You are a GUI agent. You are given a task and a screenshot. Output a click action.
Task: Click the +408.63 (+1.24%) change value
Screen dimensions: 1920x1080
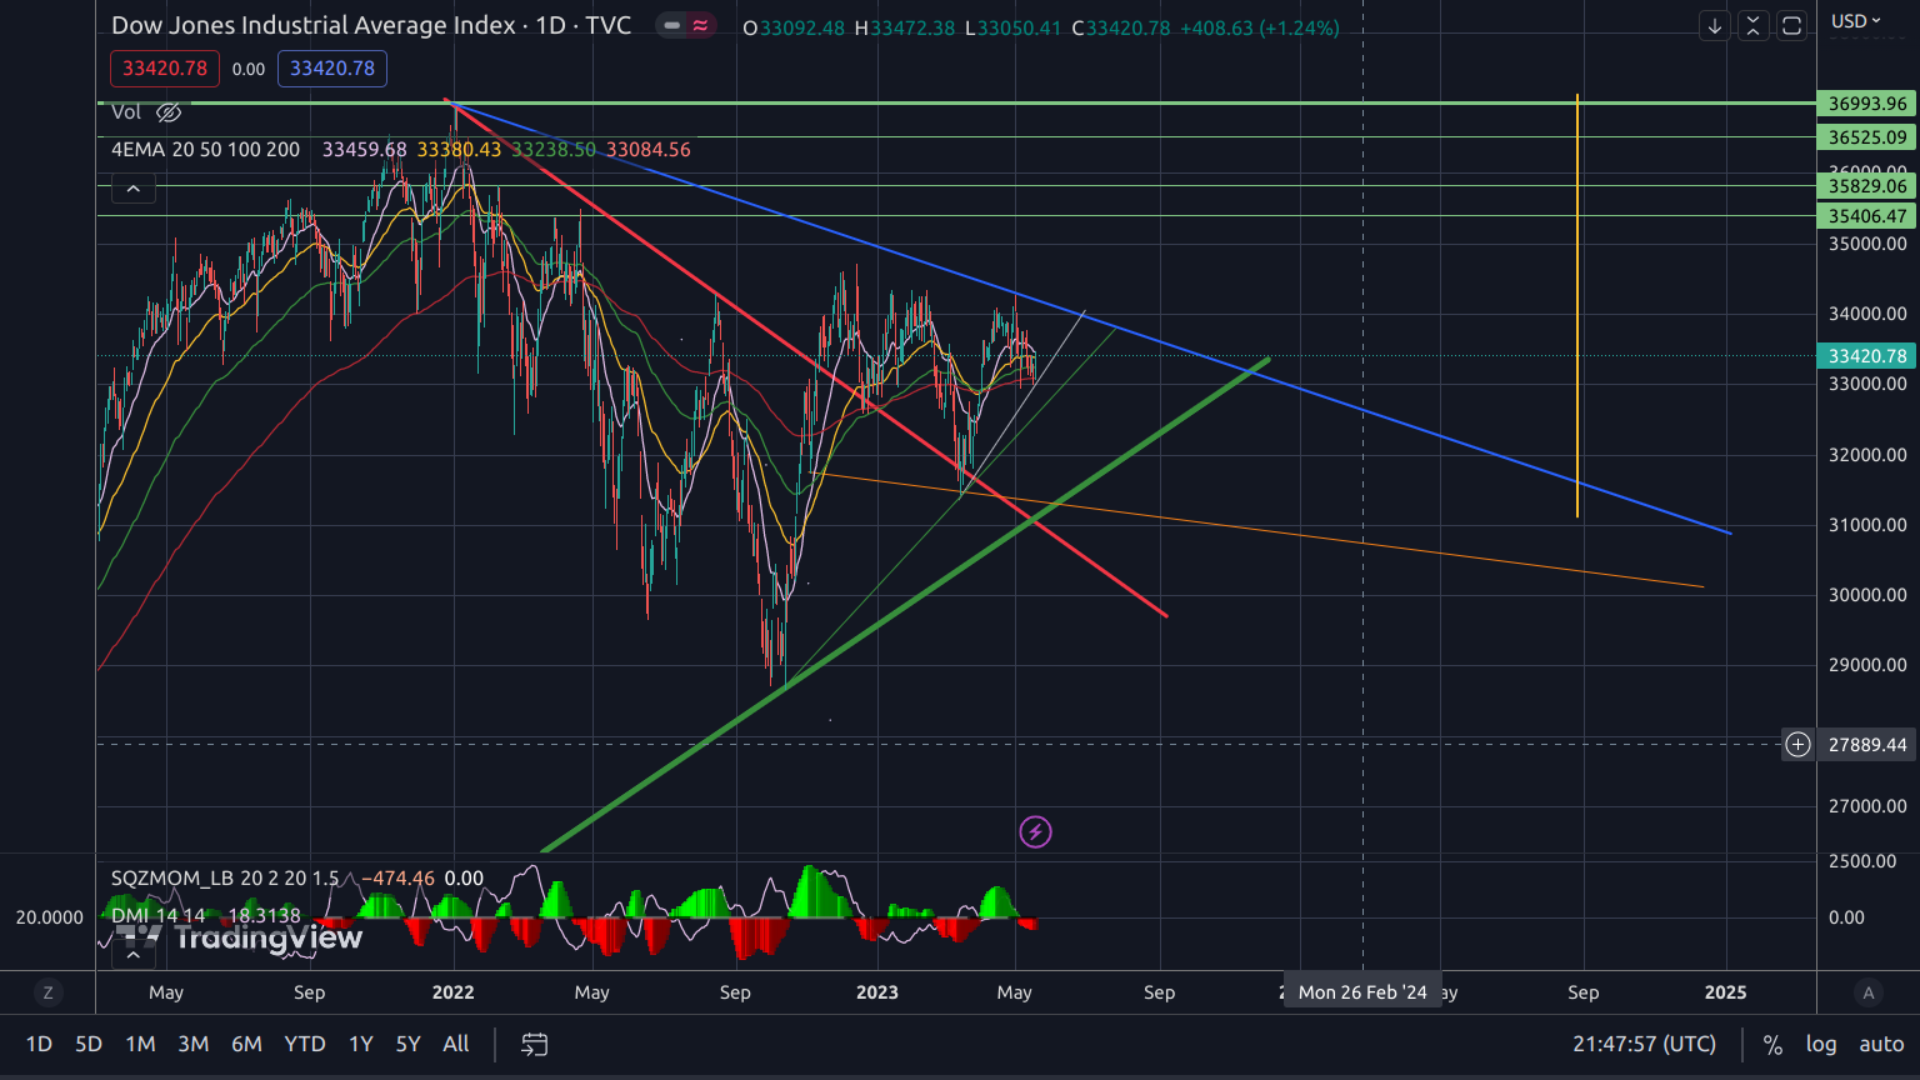pyautogui.click(x=1260, y=28)
